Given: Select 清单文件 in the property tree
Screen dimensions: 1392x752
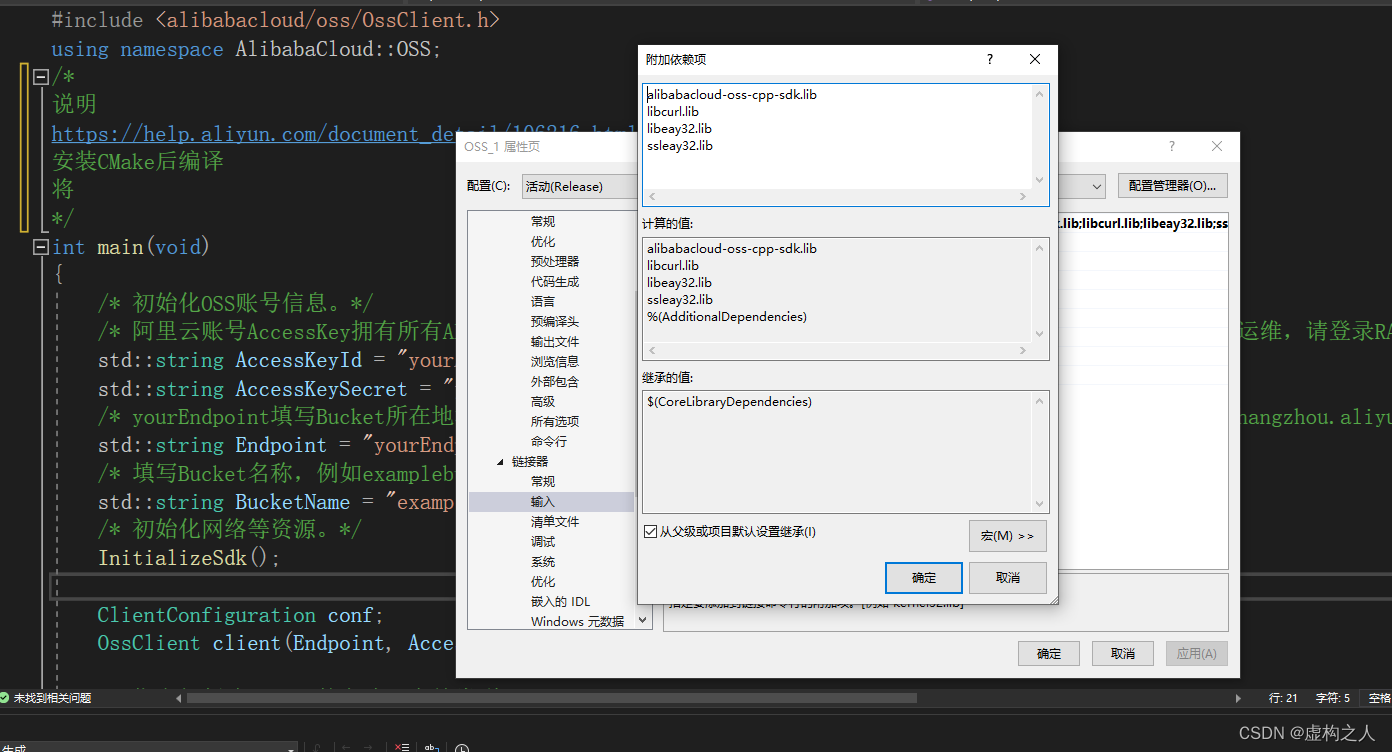Looking at the screenshot, I should [x=555, y=522].
